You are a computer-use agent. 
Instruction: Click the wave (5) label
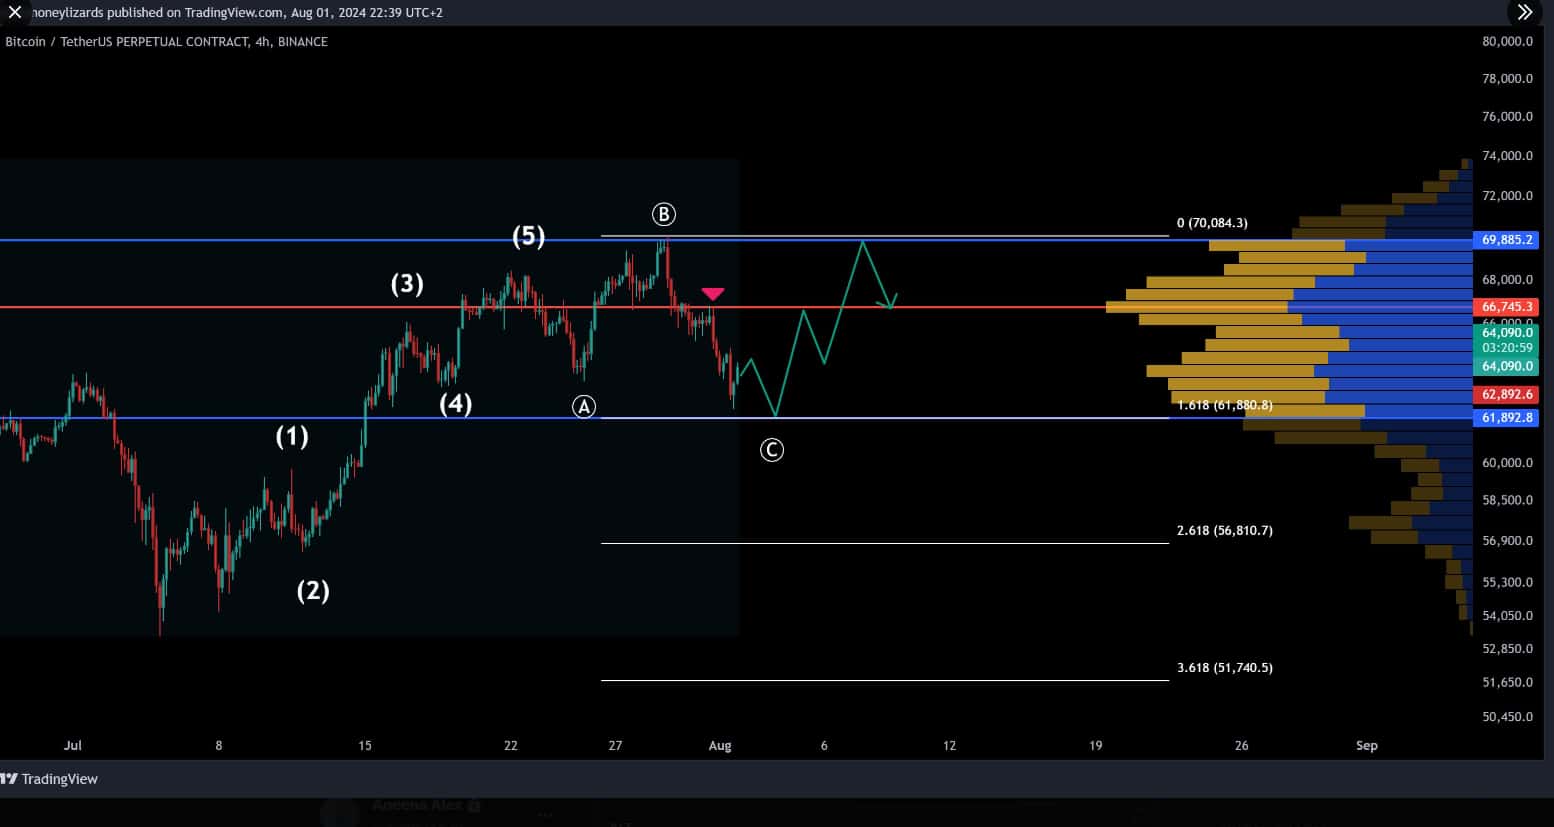coord(529,236)
